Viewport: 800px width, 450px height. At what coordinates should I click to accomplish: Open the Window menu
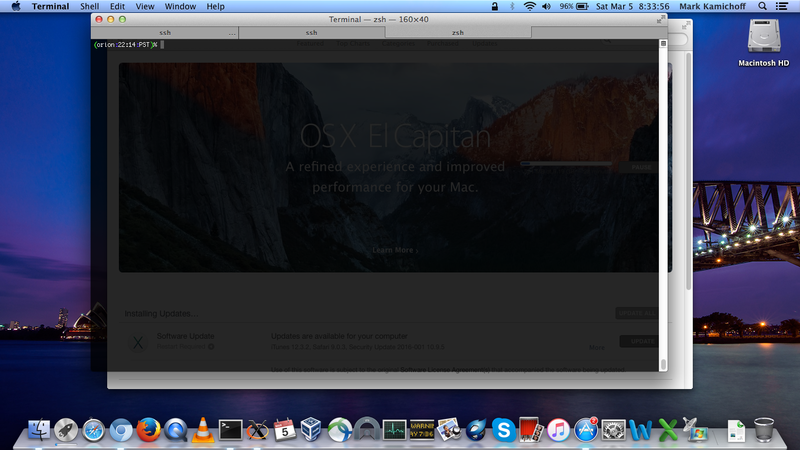point(180,6)
